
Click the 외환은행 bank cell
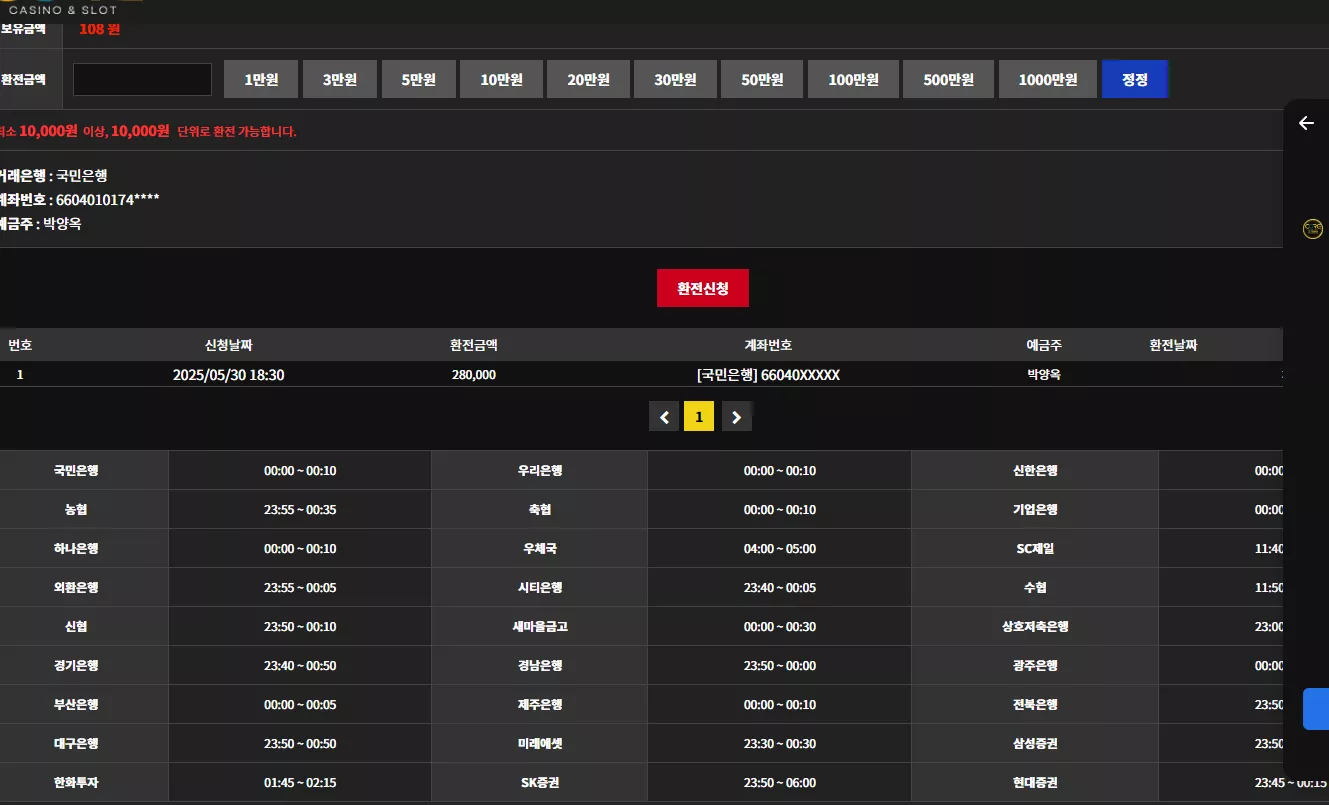(x=83, y=588)
